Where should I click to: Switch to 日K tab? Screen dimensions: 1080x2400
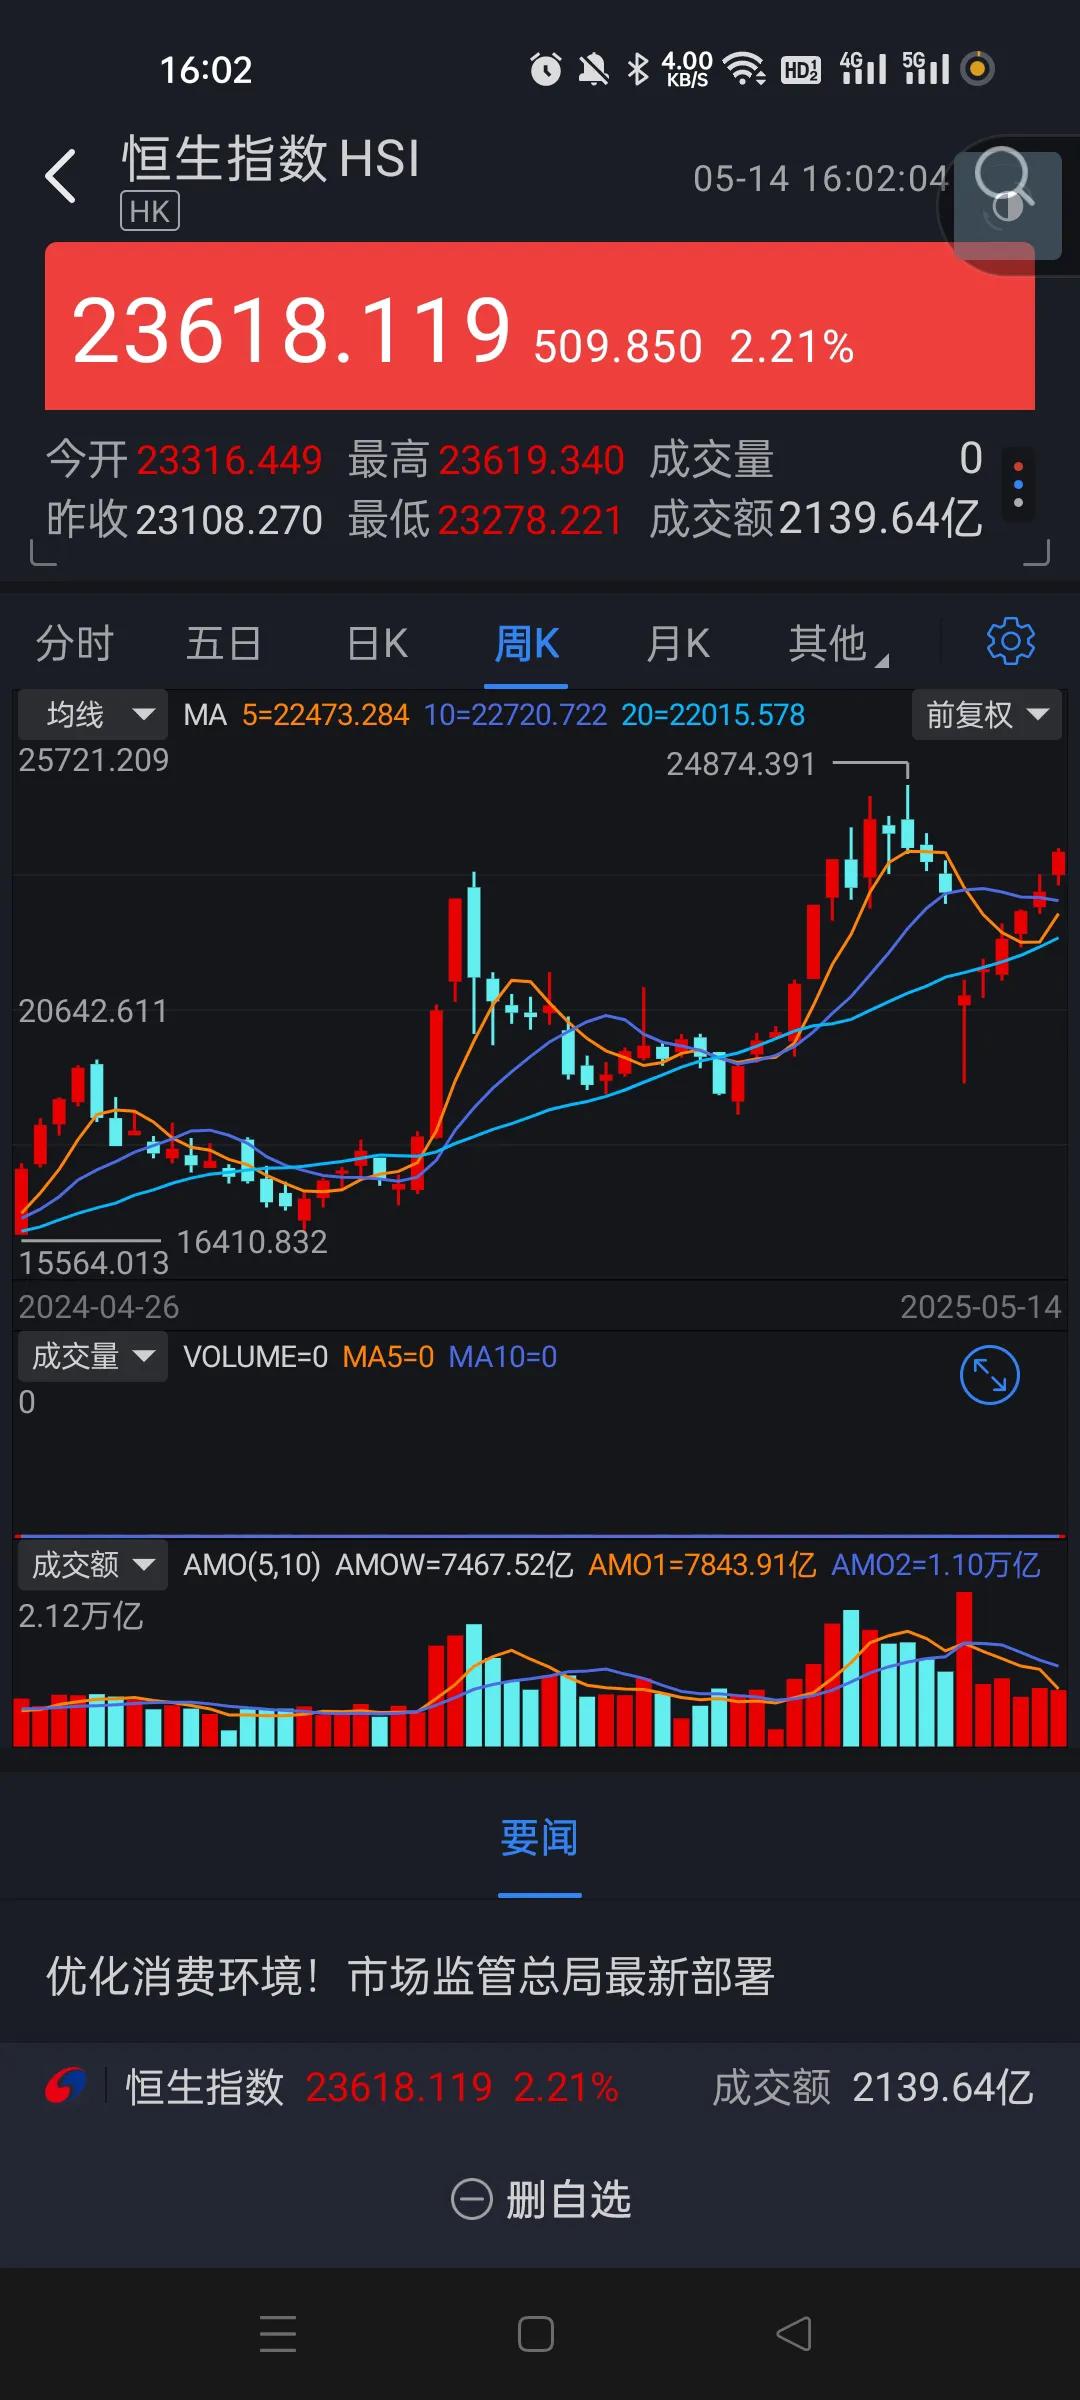pyautogui.click(x=377, y=643)
